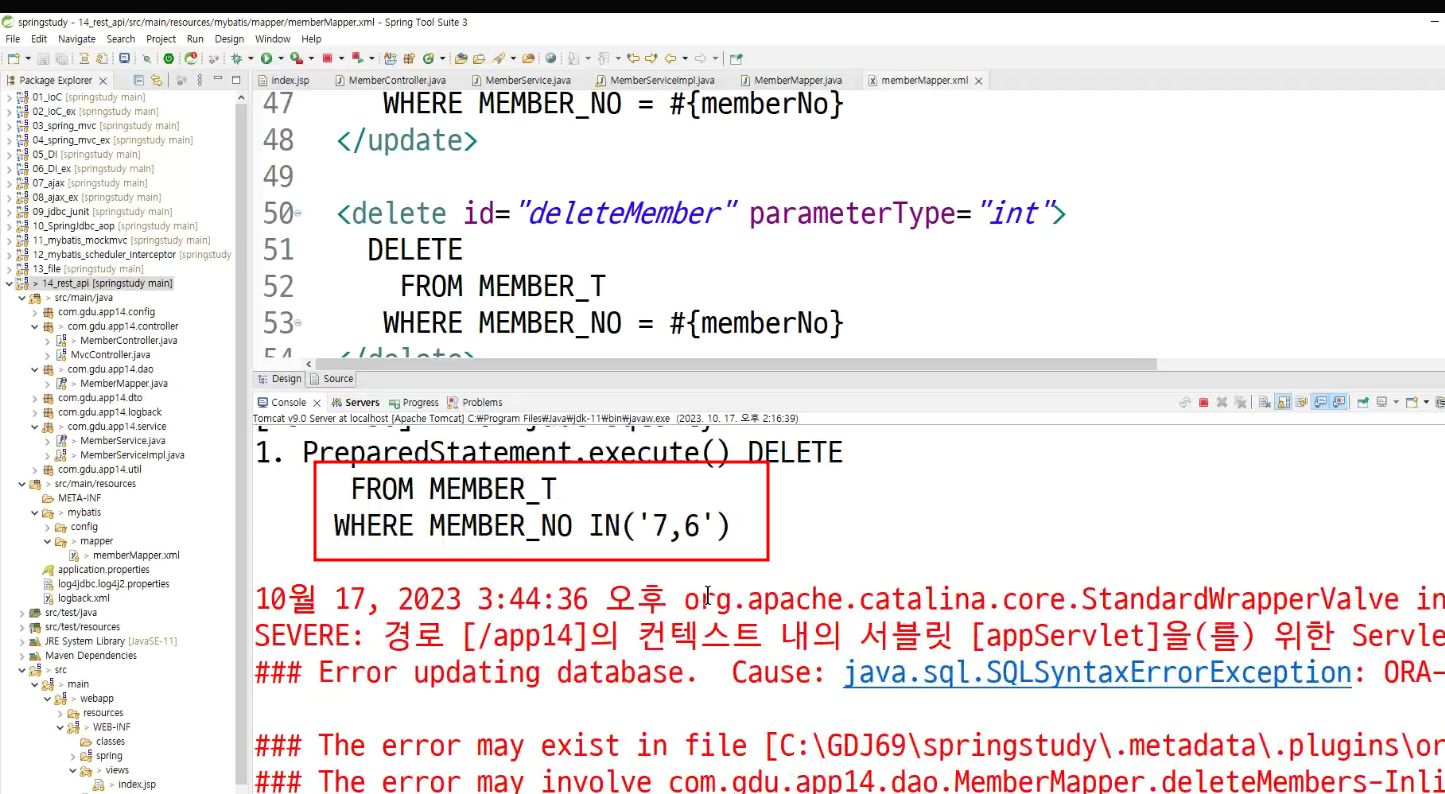Toggle Scroll Lock in console
Image resolution: width=1445 pixels, height=794 pixels.
1283,402
